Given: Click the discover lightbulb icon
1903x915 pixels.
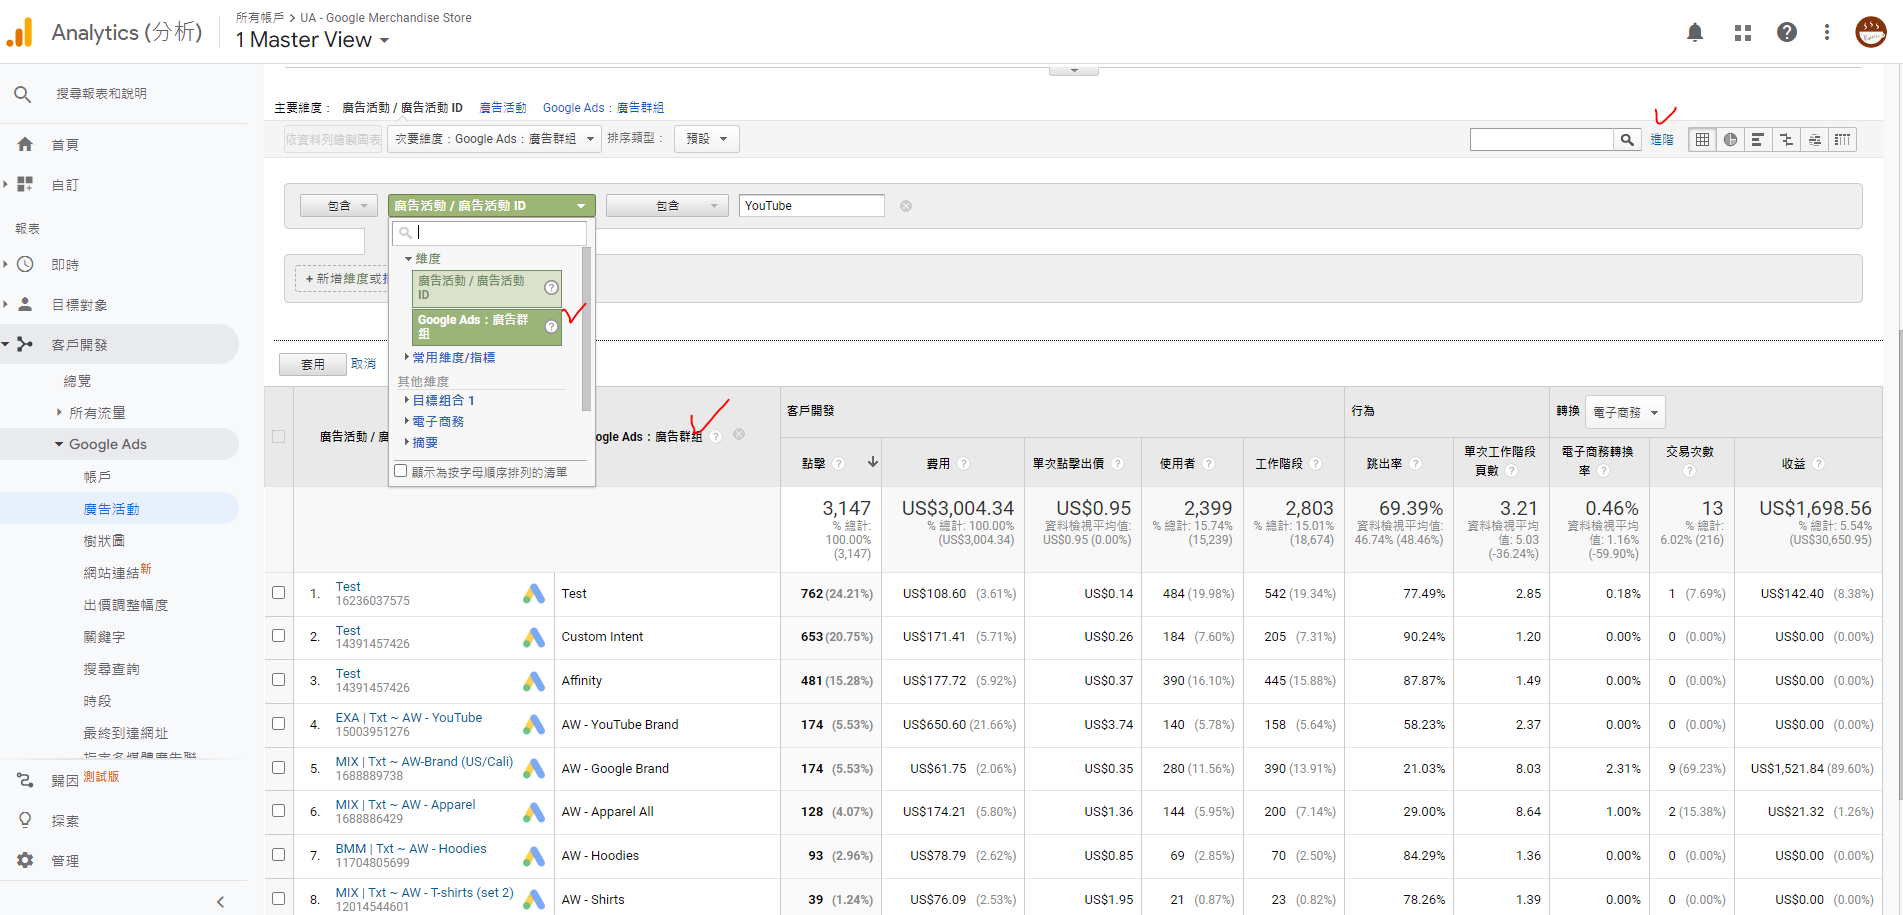Looking at the screenshot, I should point(25,820).
